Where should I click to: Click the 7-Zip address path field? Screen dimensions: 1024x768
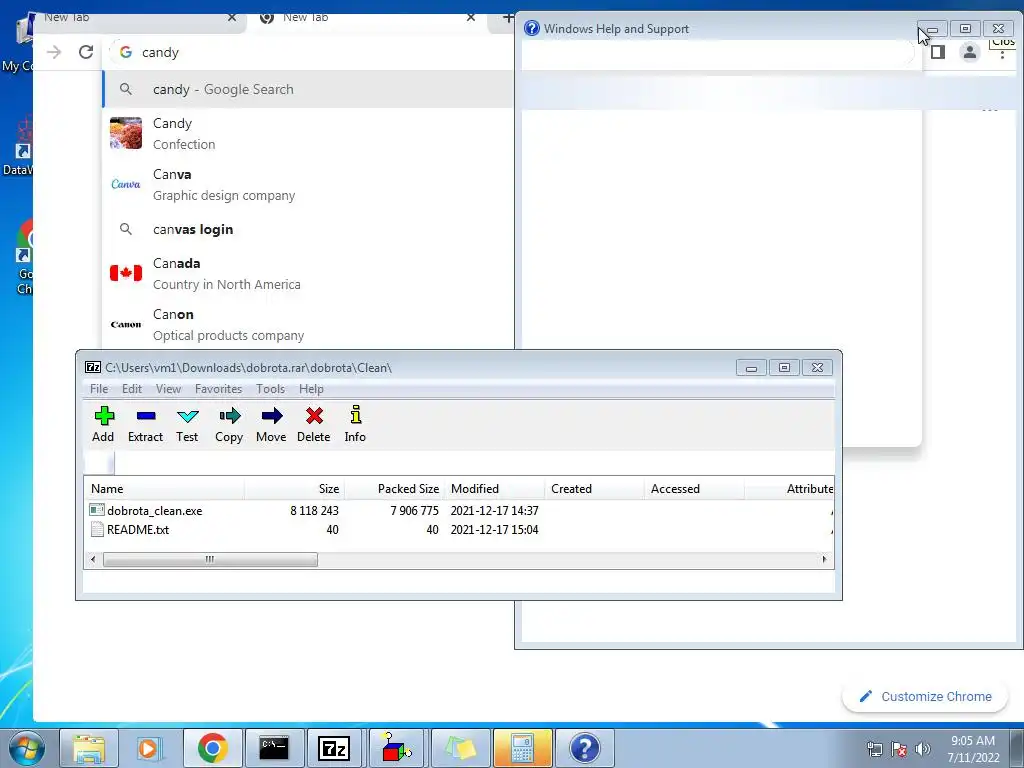coord(475,463)
